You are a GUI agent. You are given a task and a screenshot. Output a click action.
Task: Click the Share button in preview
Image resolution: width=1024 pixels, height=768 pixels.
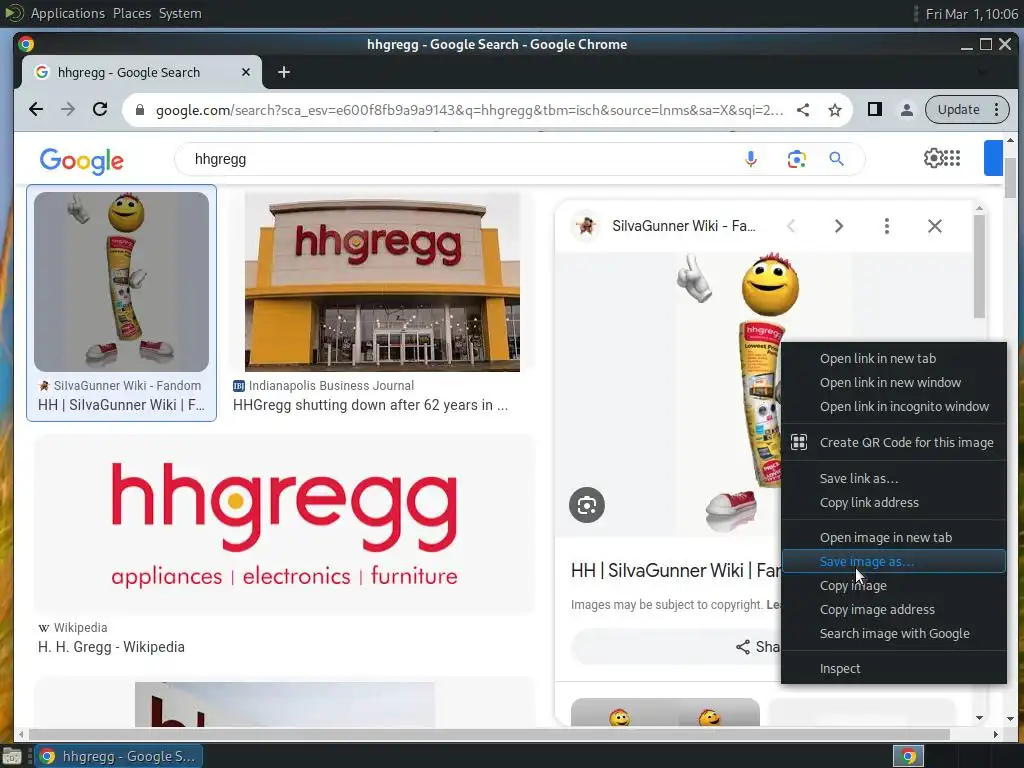(758, 647)
